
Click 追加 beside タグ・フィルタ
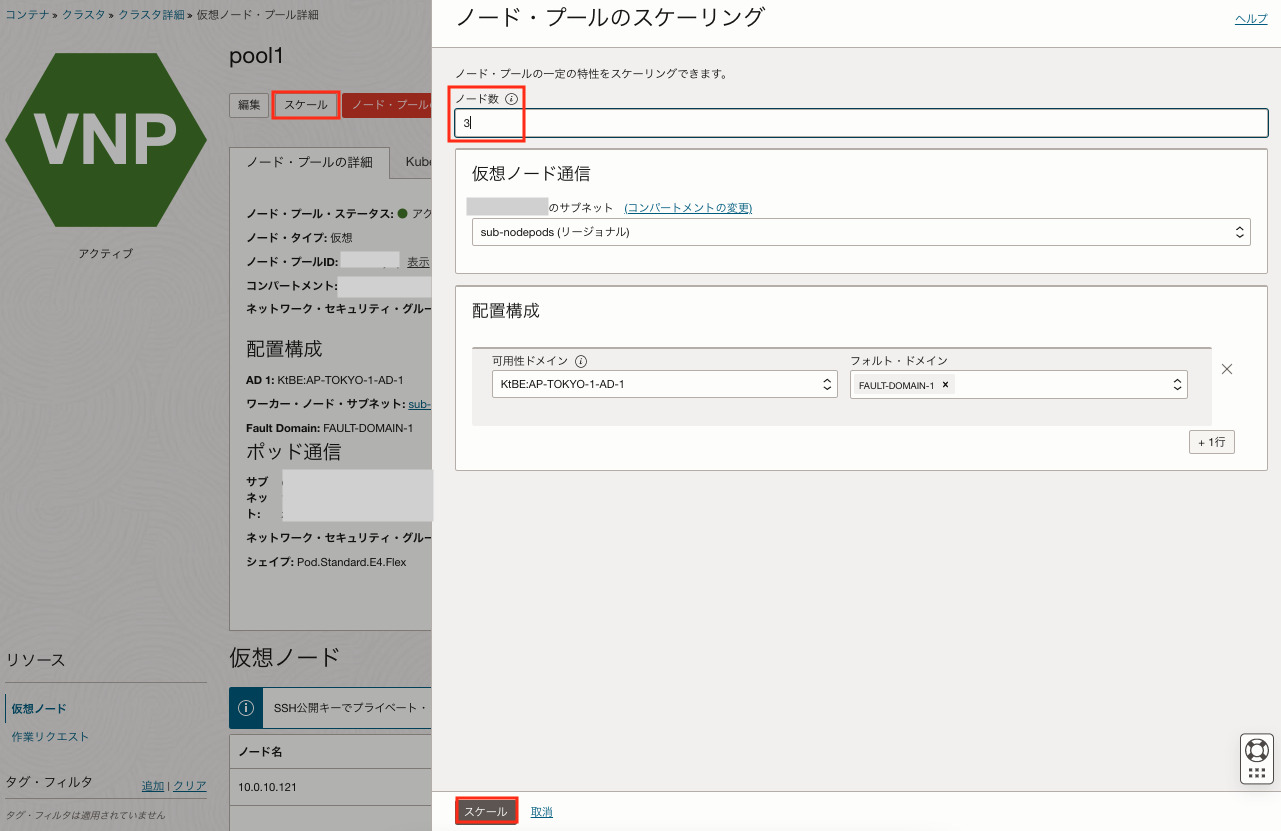pyautogui.click(x=153, y=786)
